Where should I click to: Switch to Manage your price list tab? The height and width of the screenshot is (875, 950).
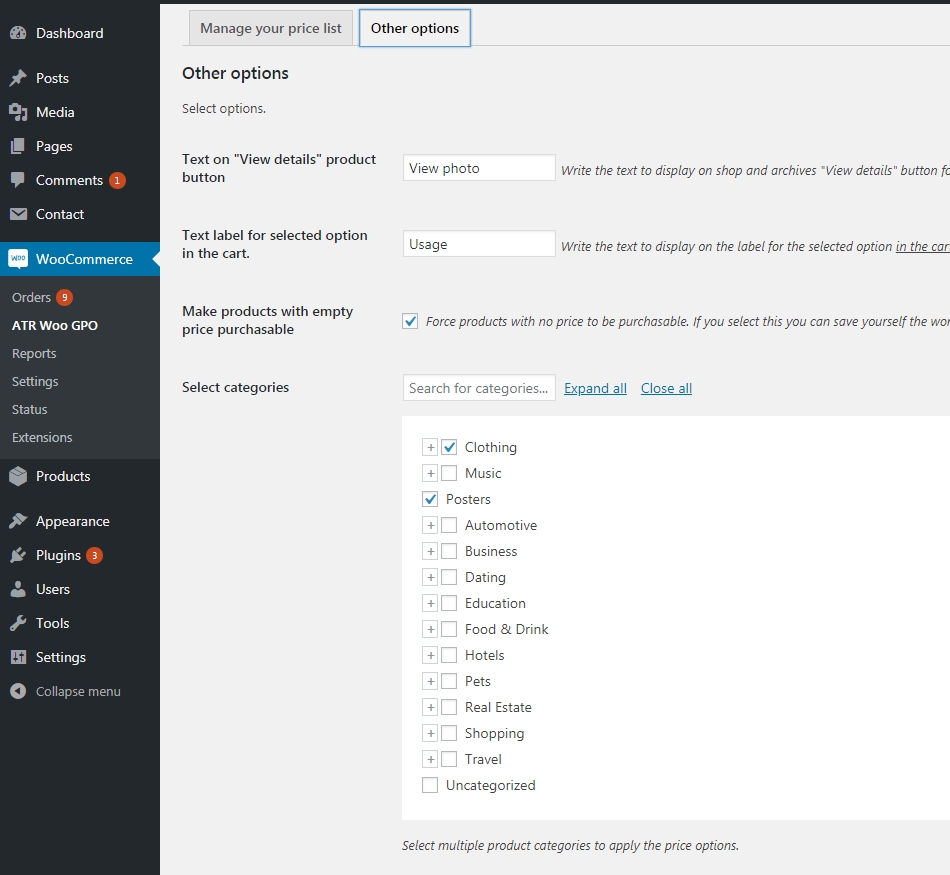(x=271, y=28)
